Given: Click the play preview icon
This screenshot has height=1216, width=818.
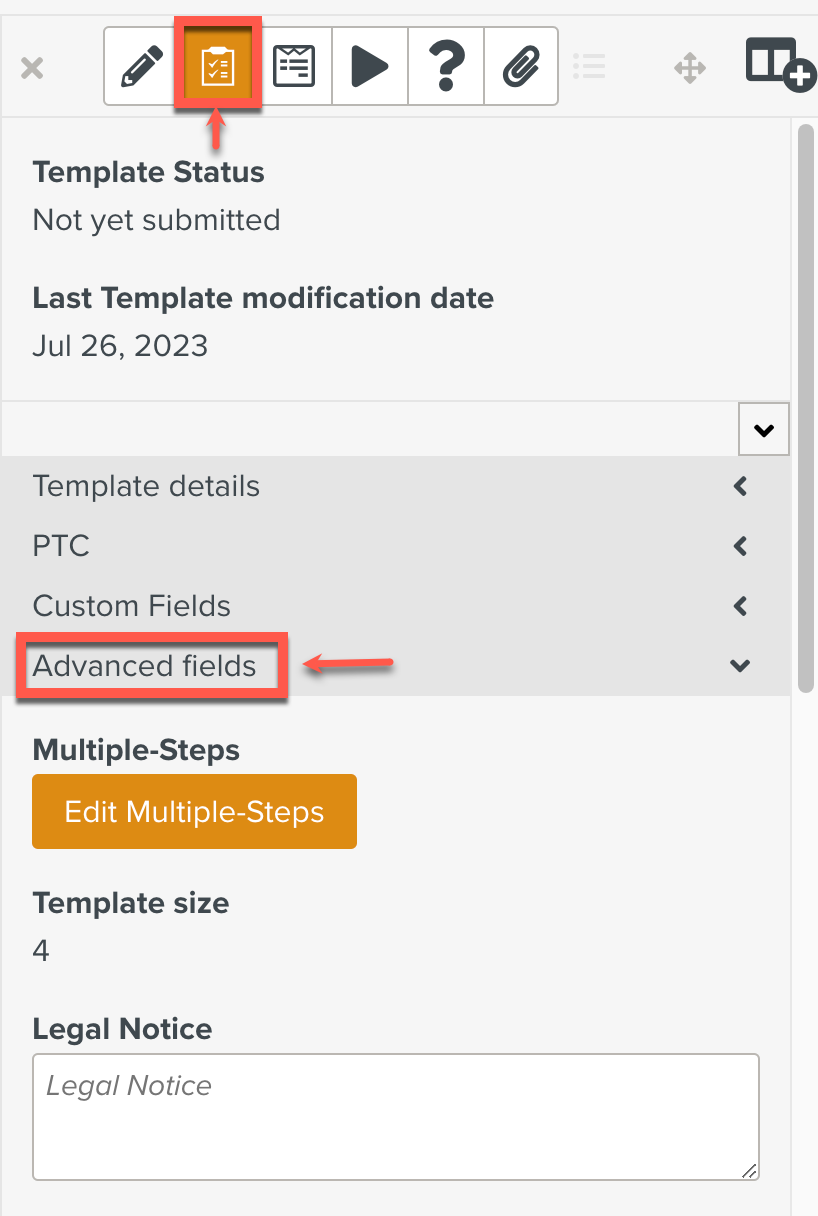Looking at the screenshot, I should 370,68.
